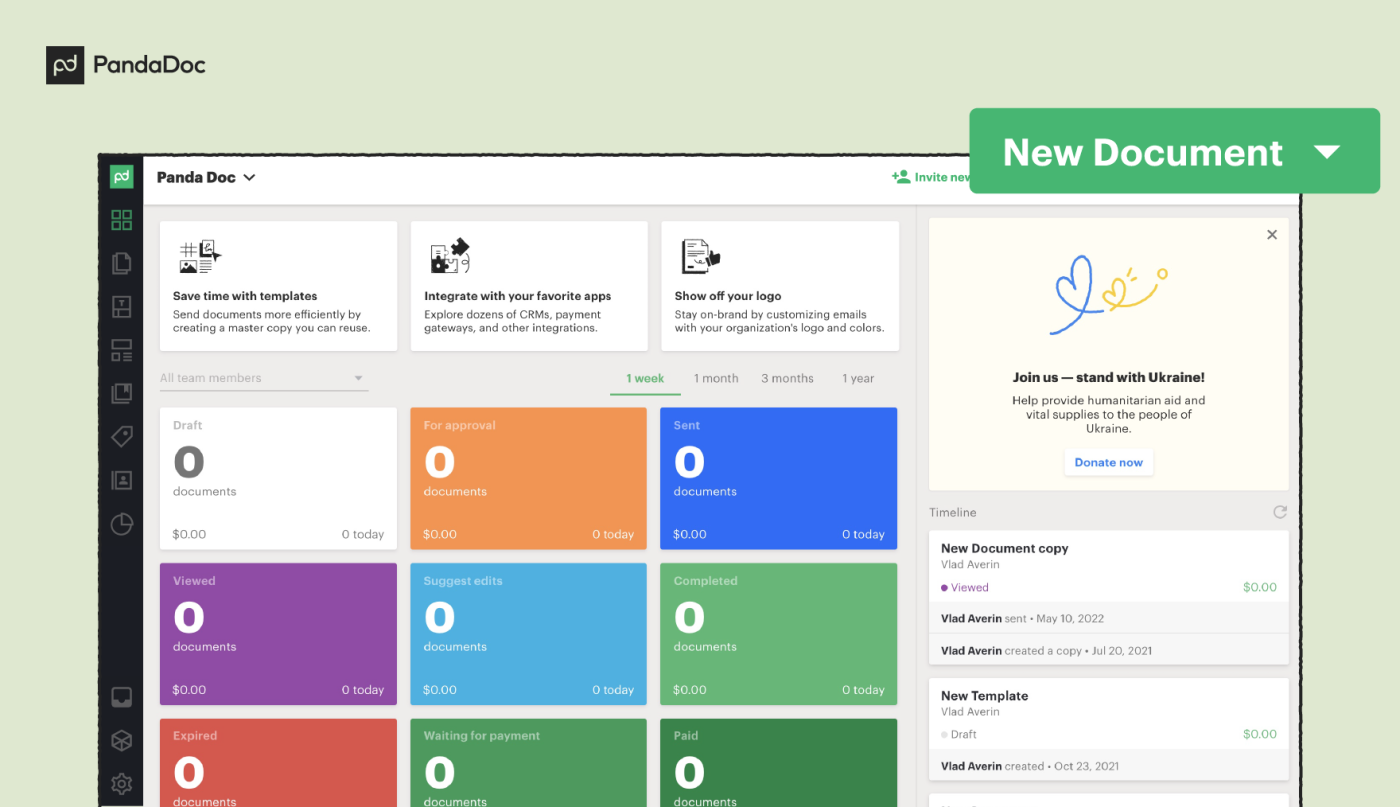Open Save time with templates card

click(278, 286)
